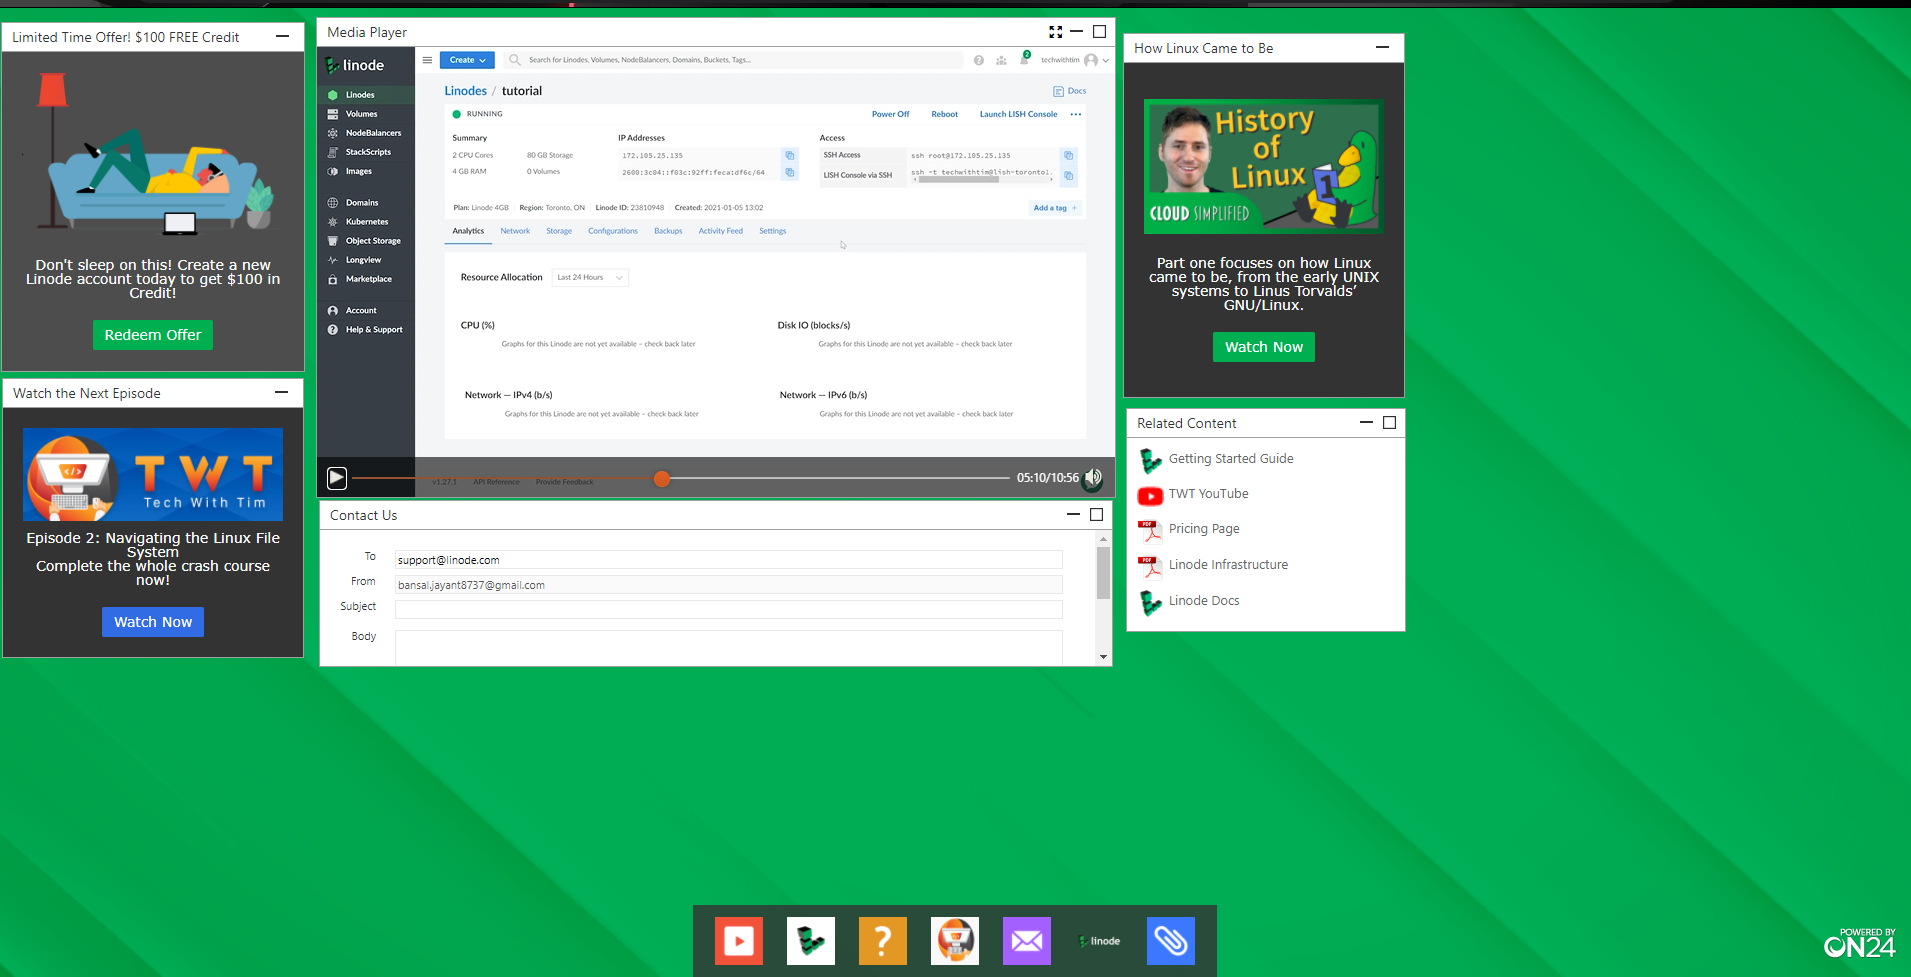Open the purple envelope Contact Us icon
Screen dimensions: 1911x977
coord(1027,941)
